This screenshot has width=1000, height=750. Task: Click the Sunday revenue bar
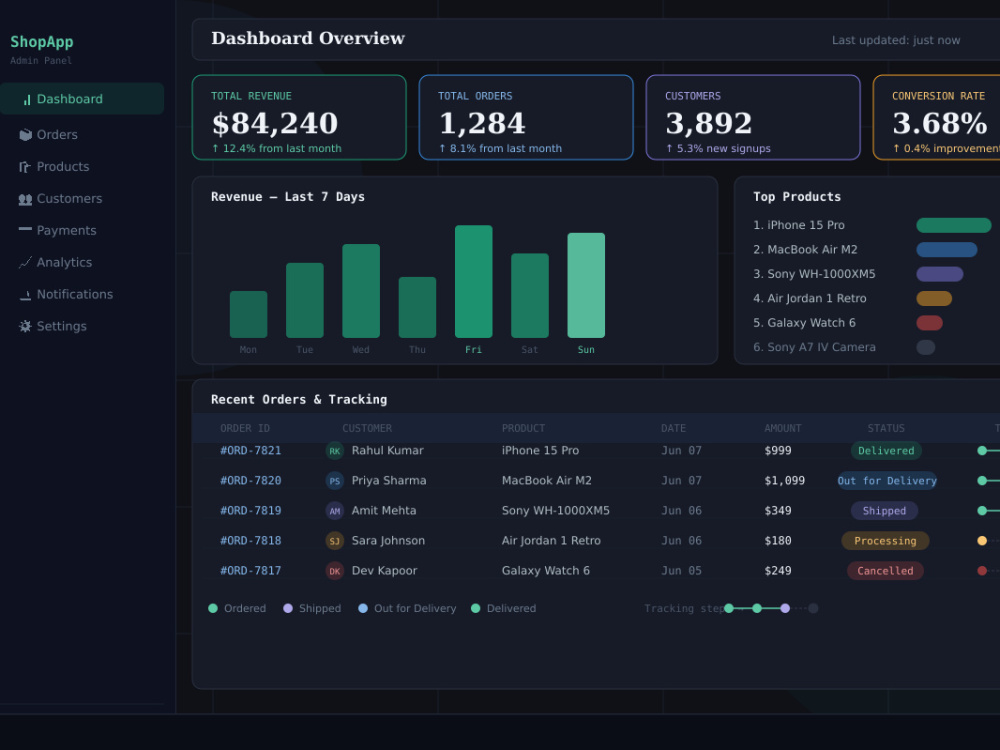click(x=586, y=285)
